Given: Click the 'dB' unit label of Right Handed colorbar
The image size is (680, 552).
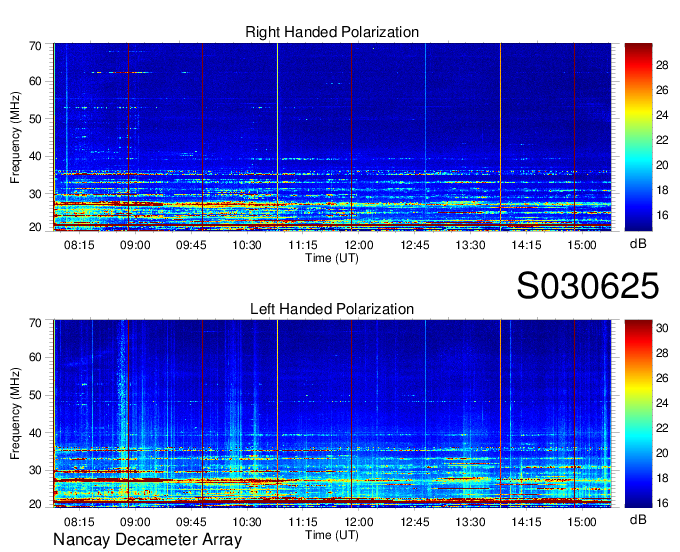Looking at the screenshot, I should click(638, 244).
